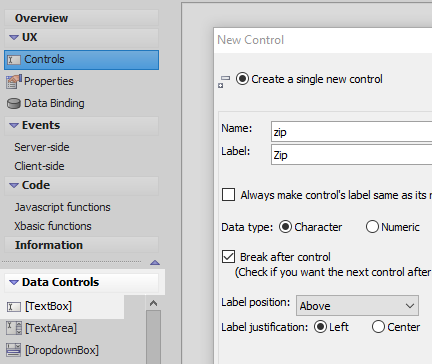Select the Controls textbox icon
This screenshot has height=364, width=432.
click(x=14, y=60)
